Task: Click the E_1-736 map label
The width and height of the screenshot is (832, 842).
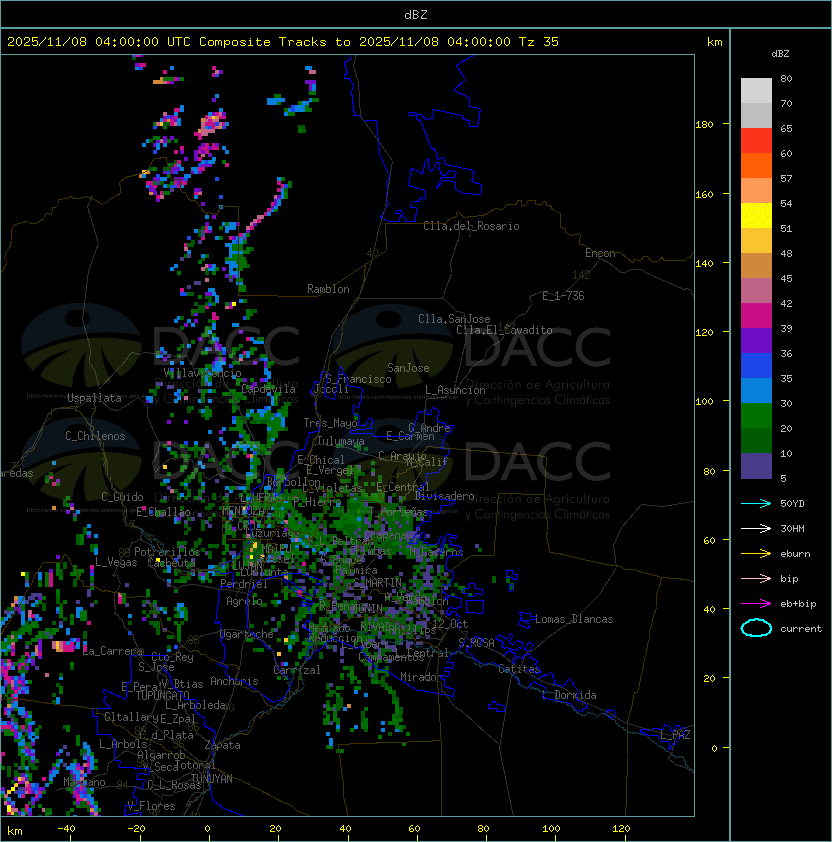Action: tap(563, 296)
